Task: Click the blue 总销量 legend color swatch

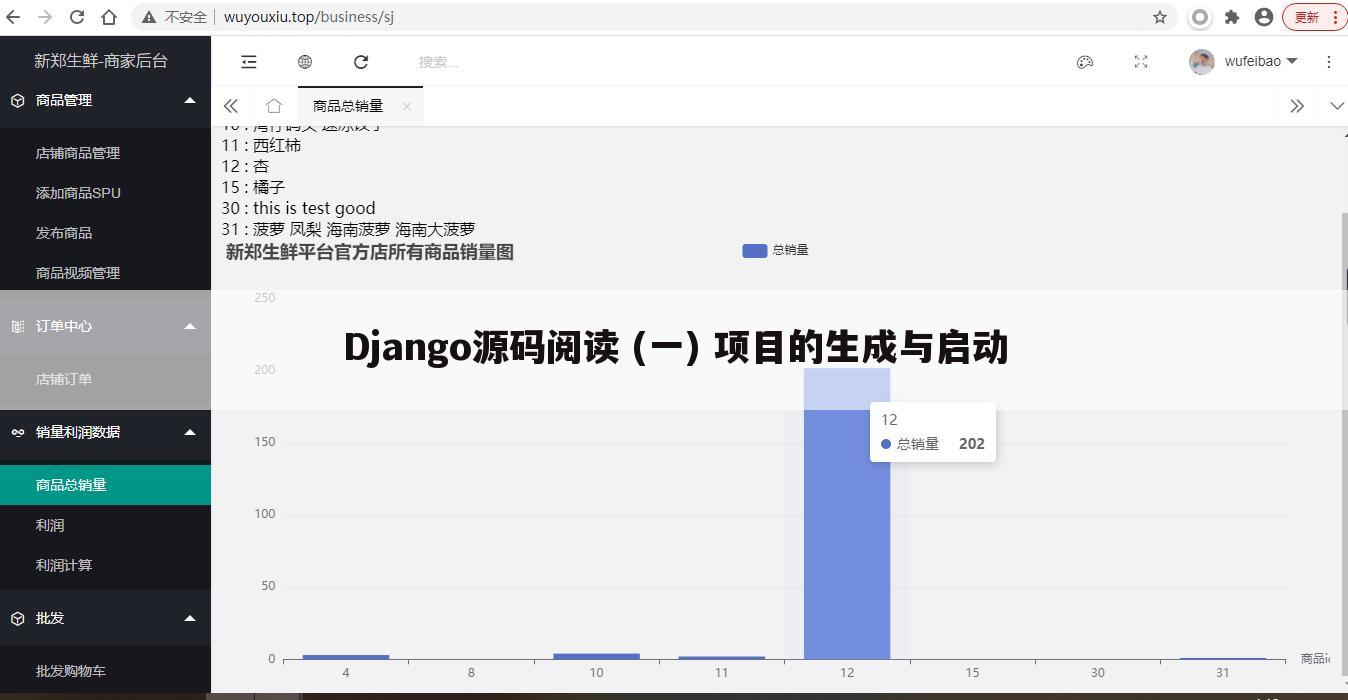Action: pyautogui.click(x=754, y=250)
